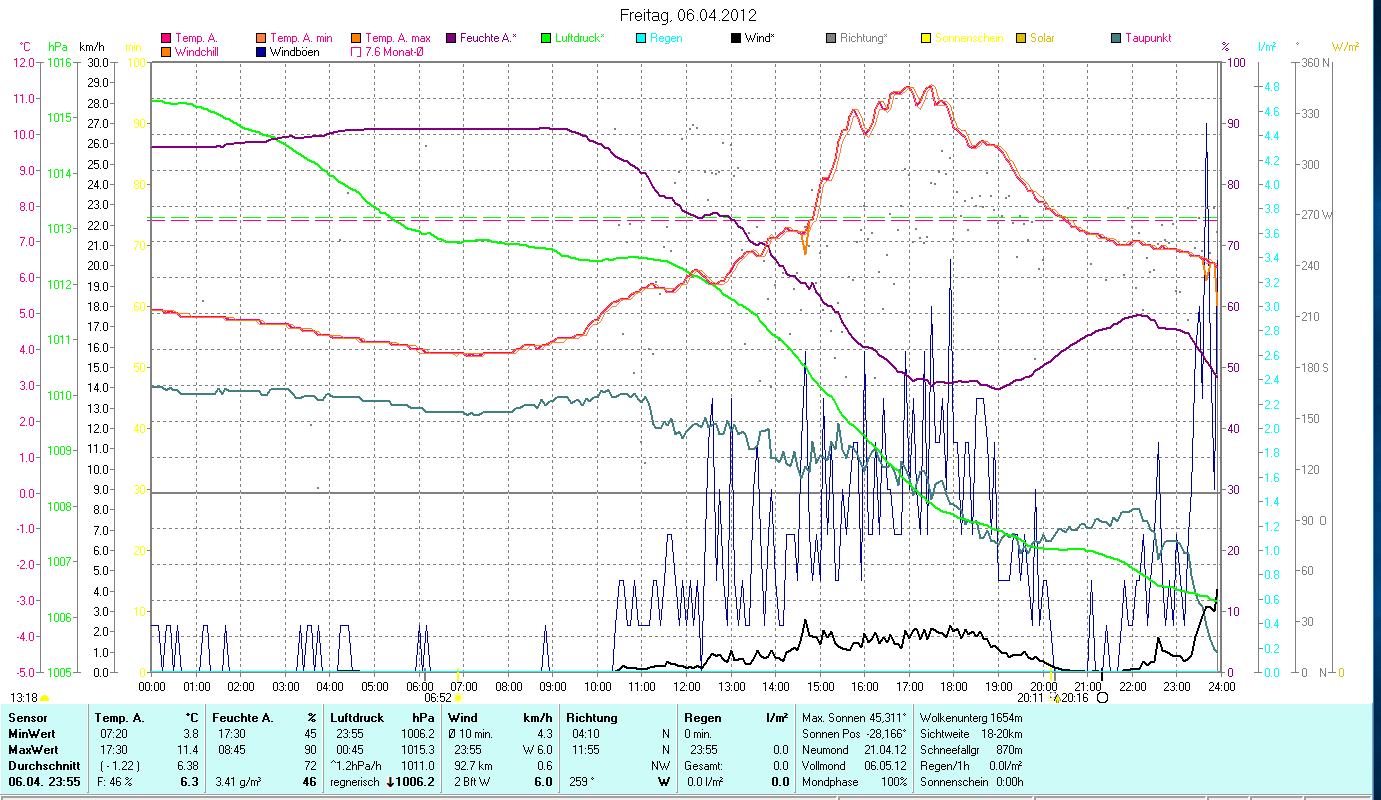Click the red pressure trend arrow by 1006.2
The image size is (1381, 800).
coord(390,782)
